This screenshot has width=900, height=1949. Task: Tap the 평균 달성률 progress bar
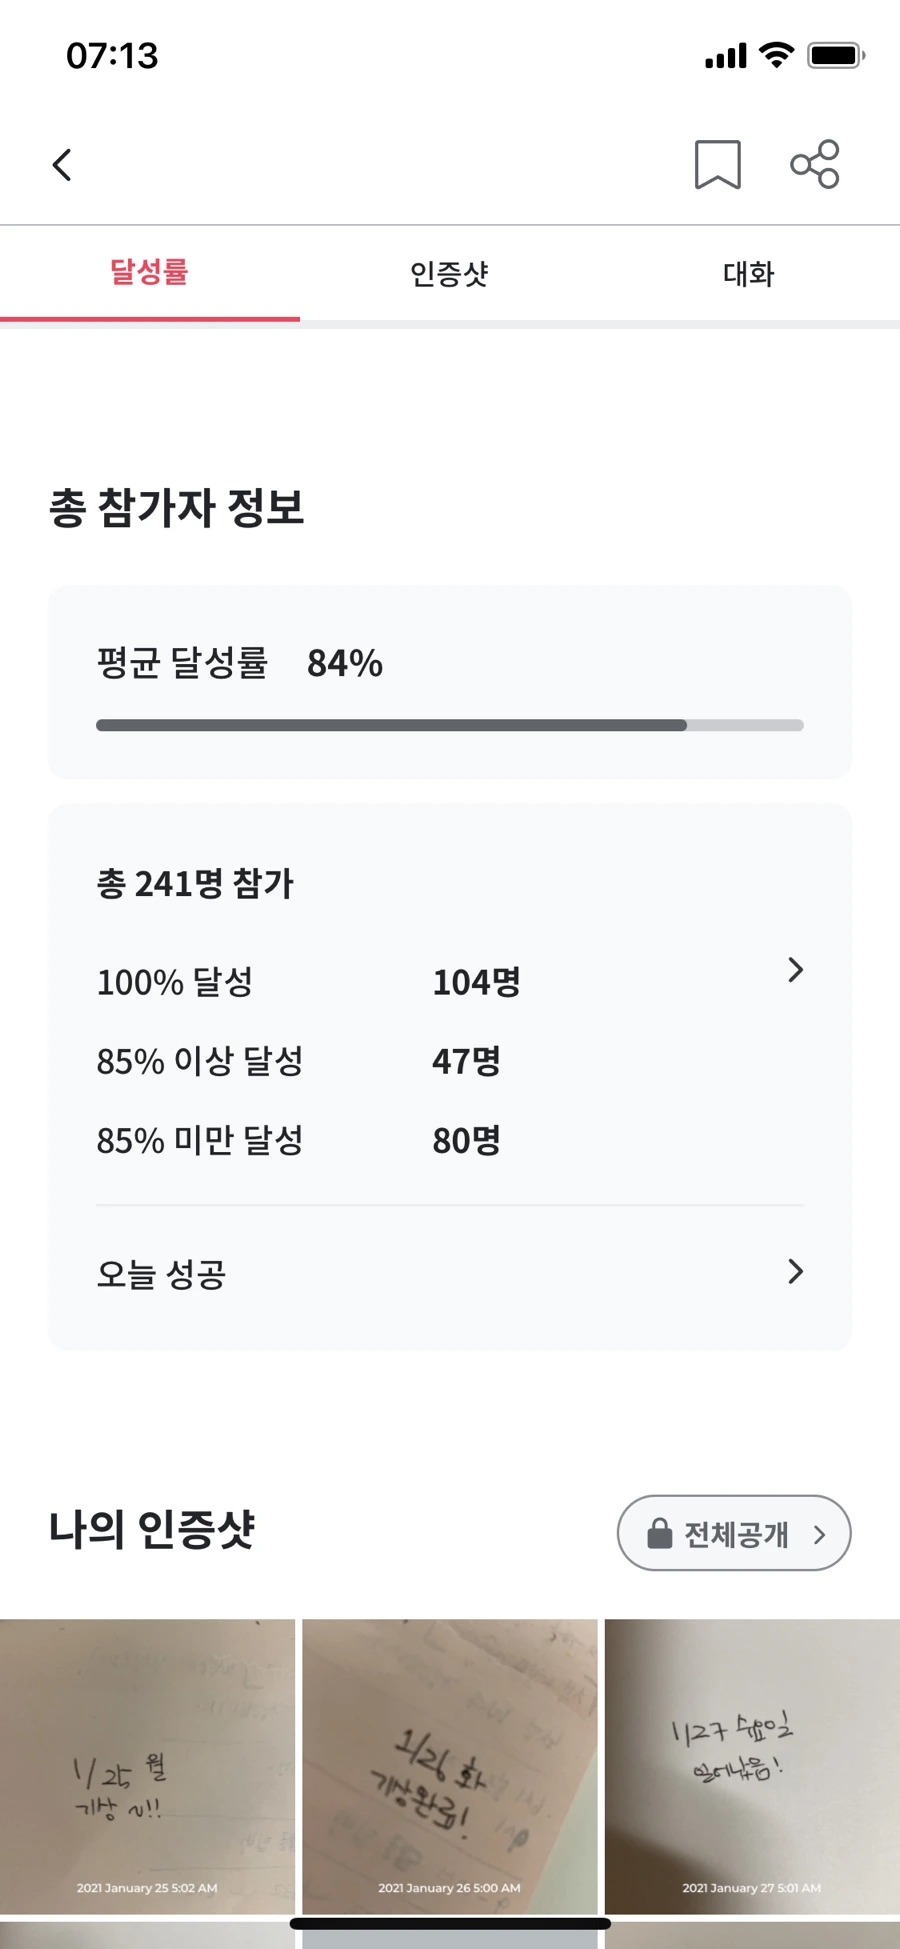[x=449, y=725]
